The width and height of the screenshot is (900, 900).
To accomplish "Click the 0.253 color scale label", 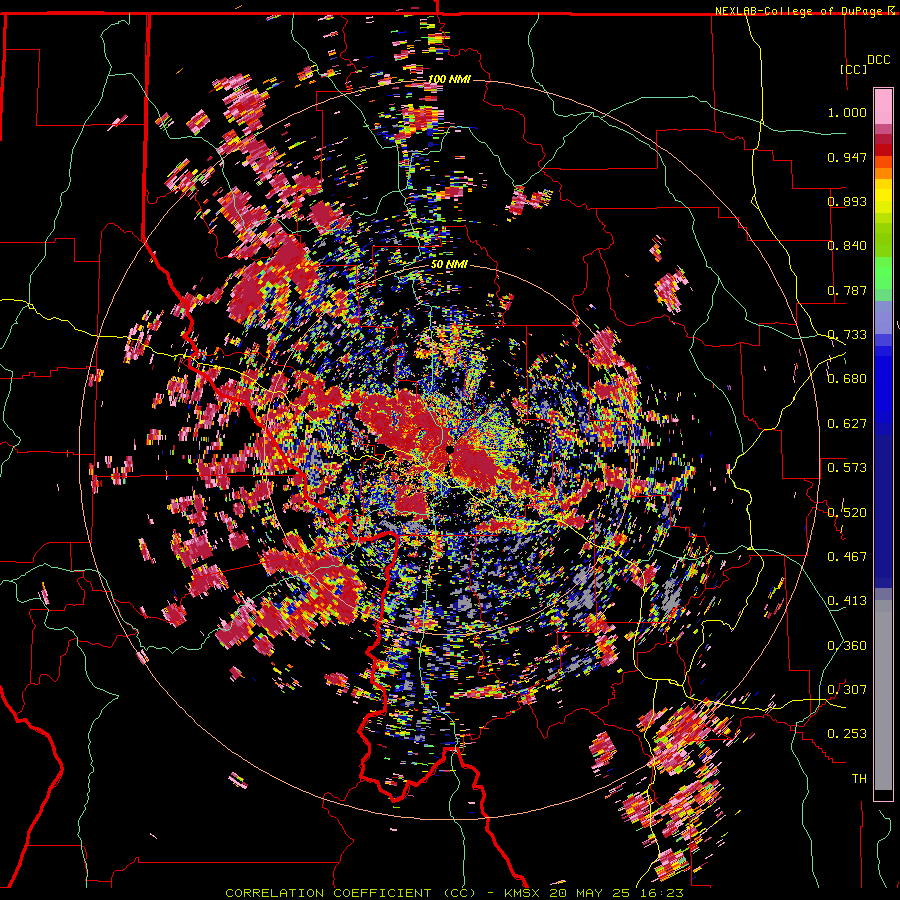I will [847, 734].
